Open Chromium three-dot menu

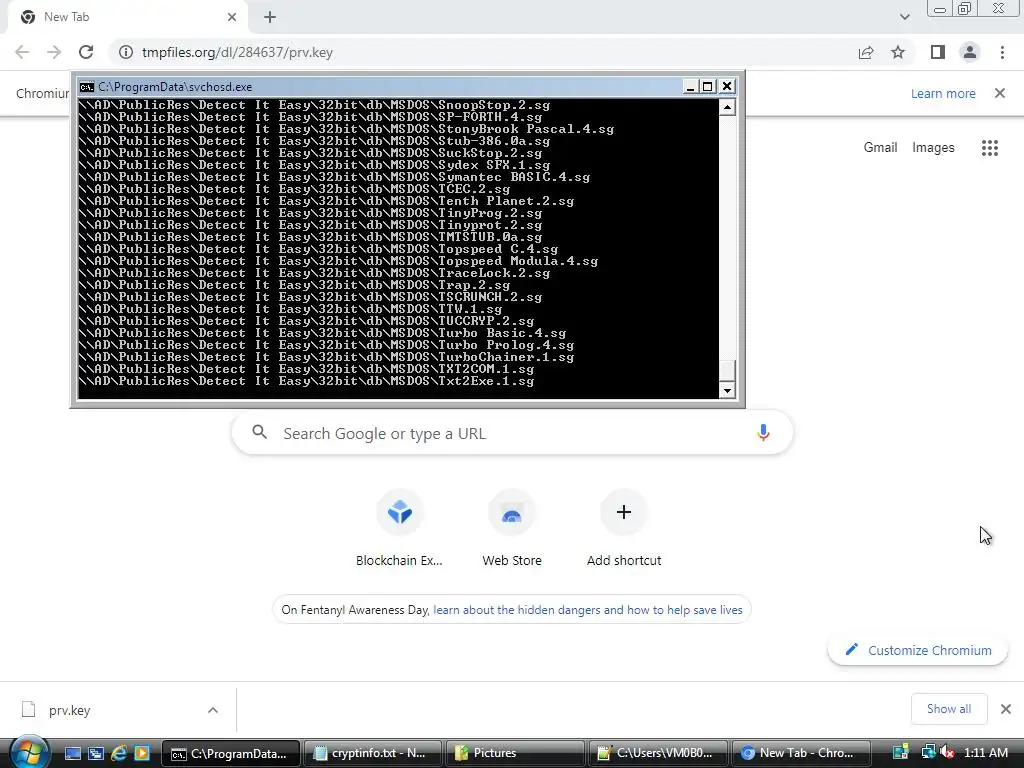tap(1002, 52)
